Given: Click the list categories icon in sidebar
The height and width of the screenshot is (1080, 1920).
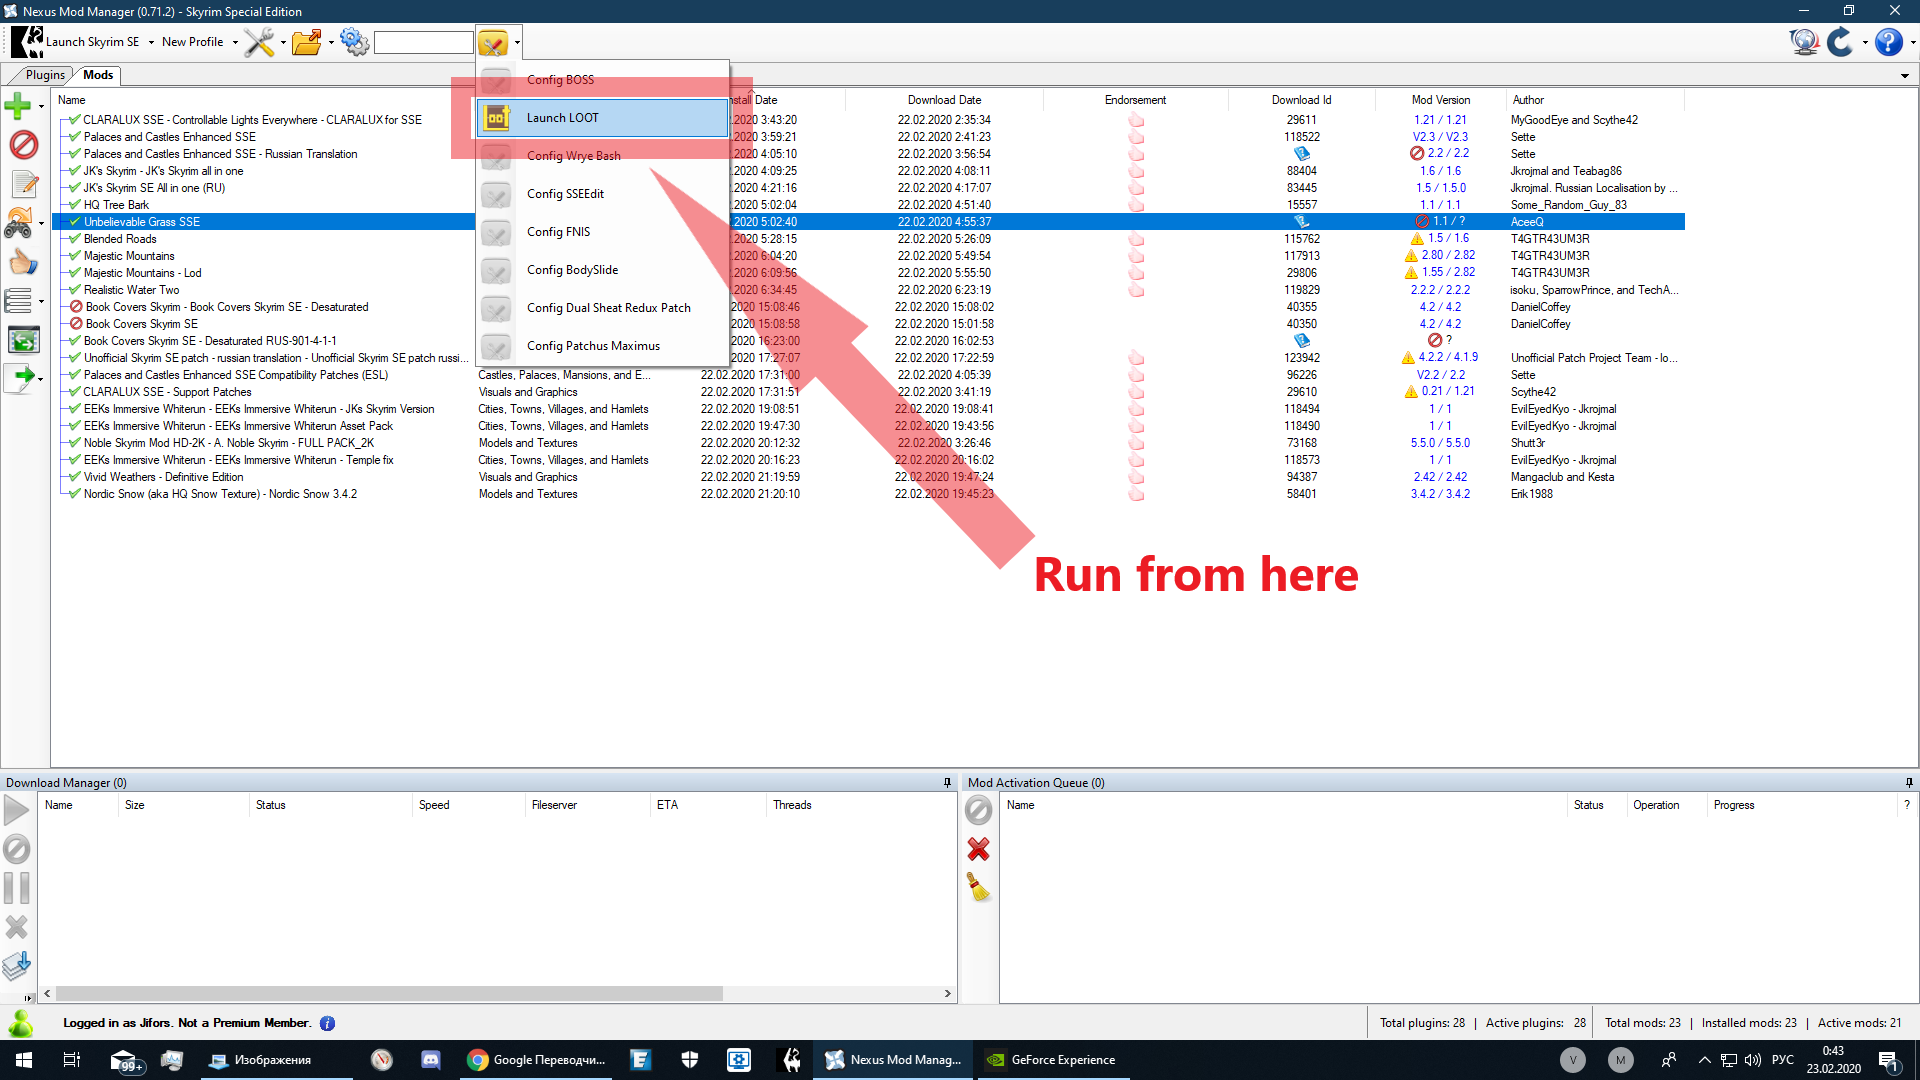Looking at the screenshot, I should 18,301.
